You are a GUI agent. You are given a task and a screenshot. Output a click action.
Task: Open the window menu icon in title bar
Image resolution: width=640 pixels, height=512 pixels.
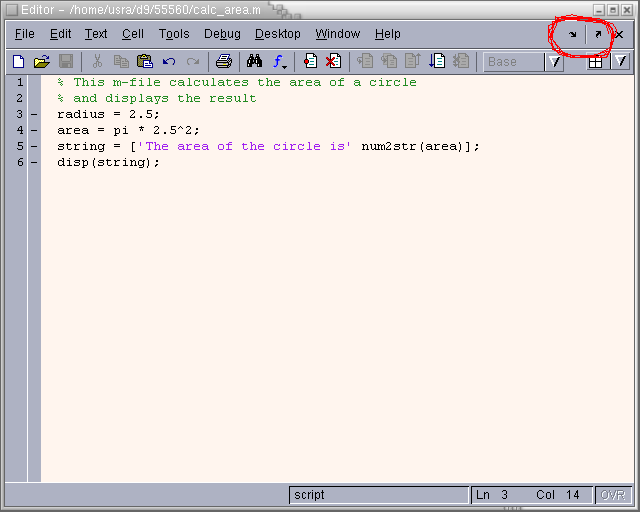(x=12, y=10)
